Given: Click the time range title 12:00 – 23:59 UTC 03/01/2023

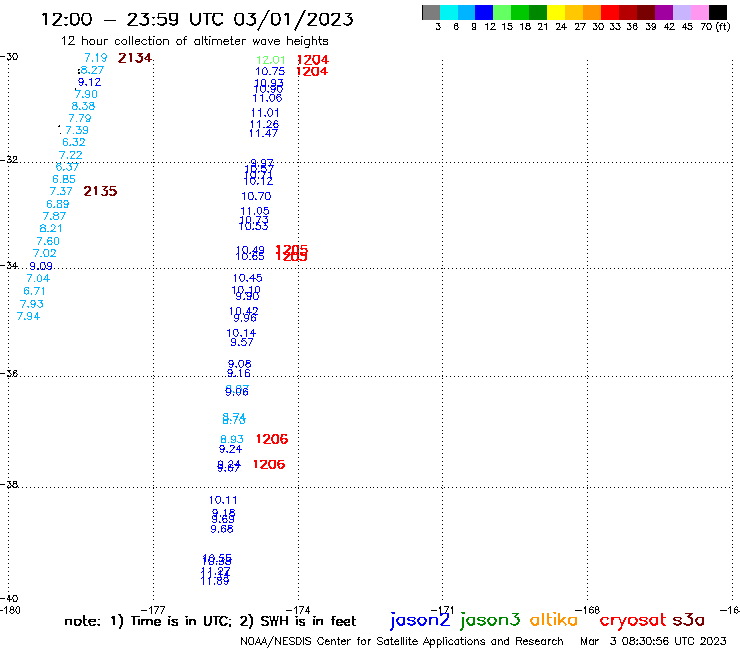Looking at the screenshot, I should pyautogui.click(x=197, y=19).
